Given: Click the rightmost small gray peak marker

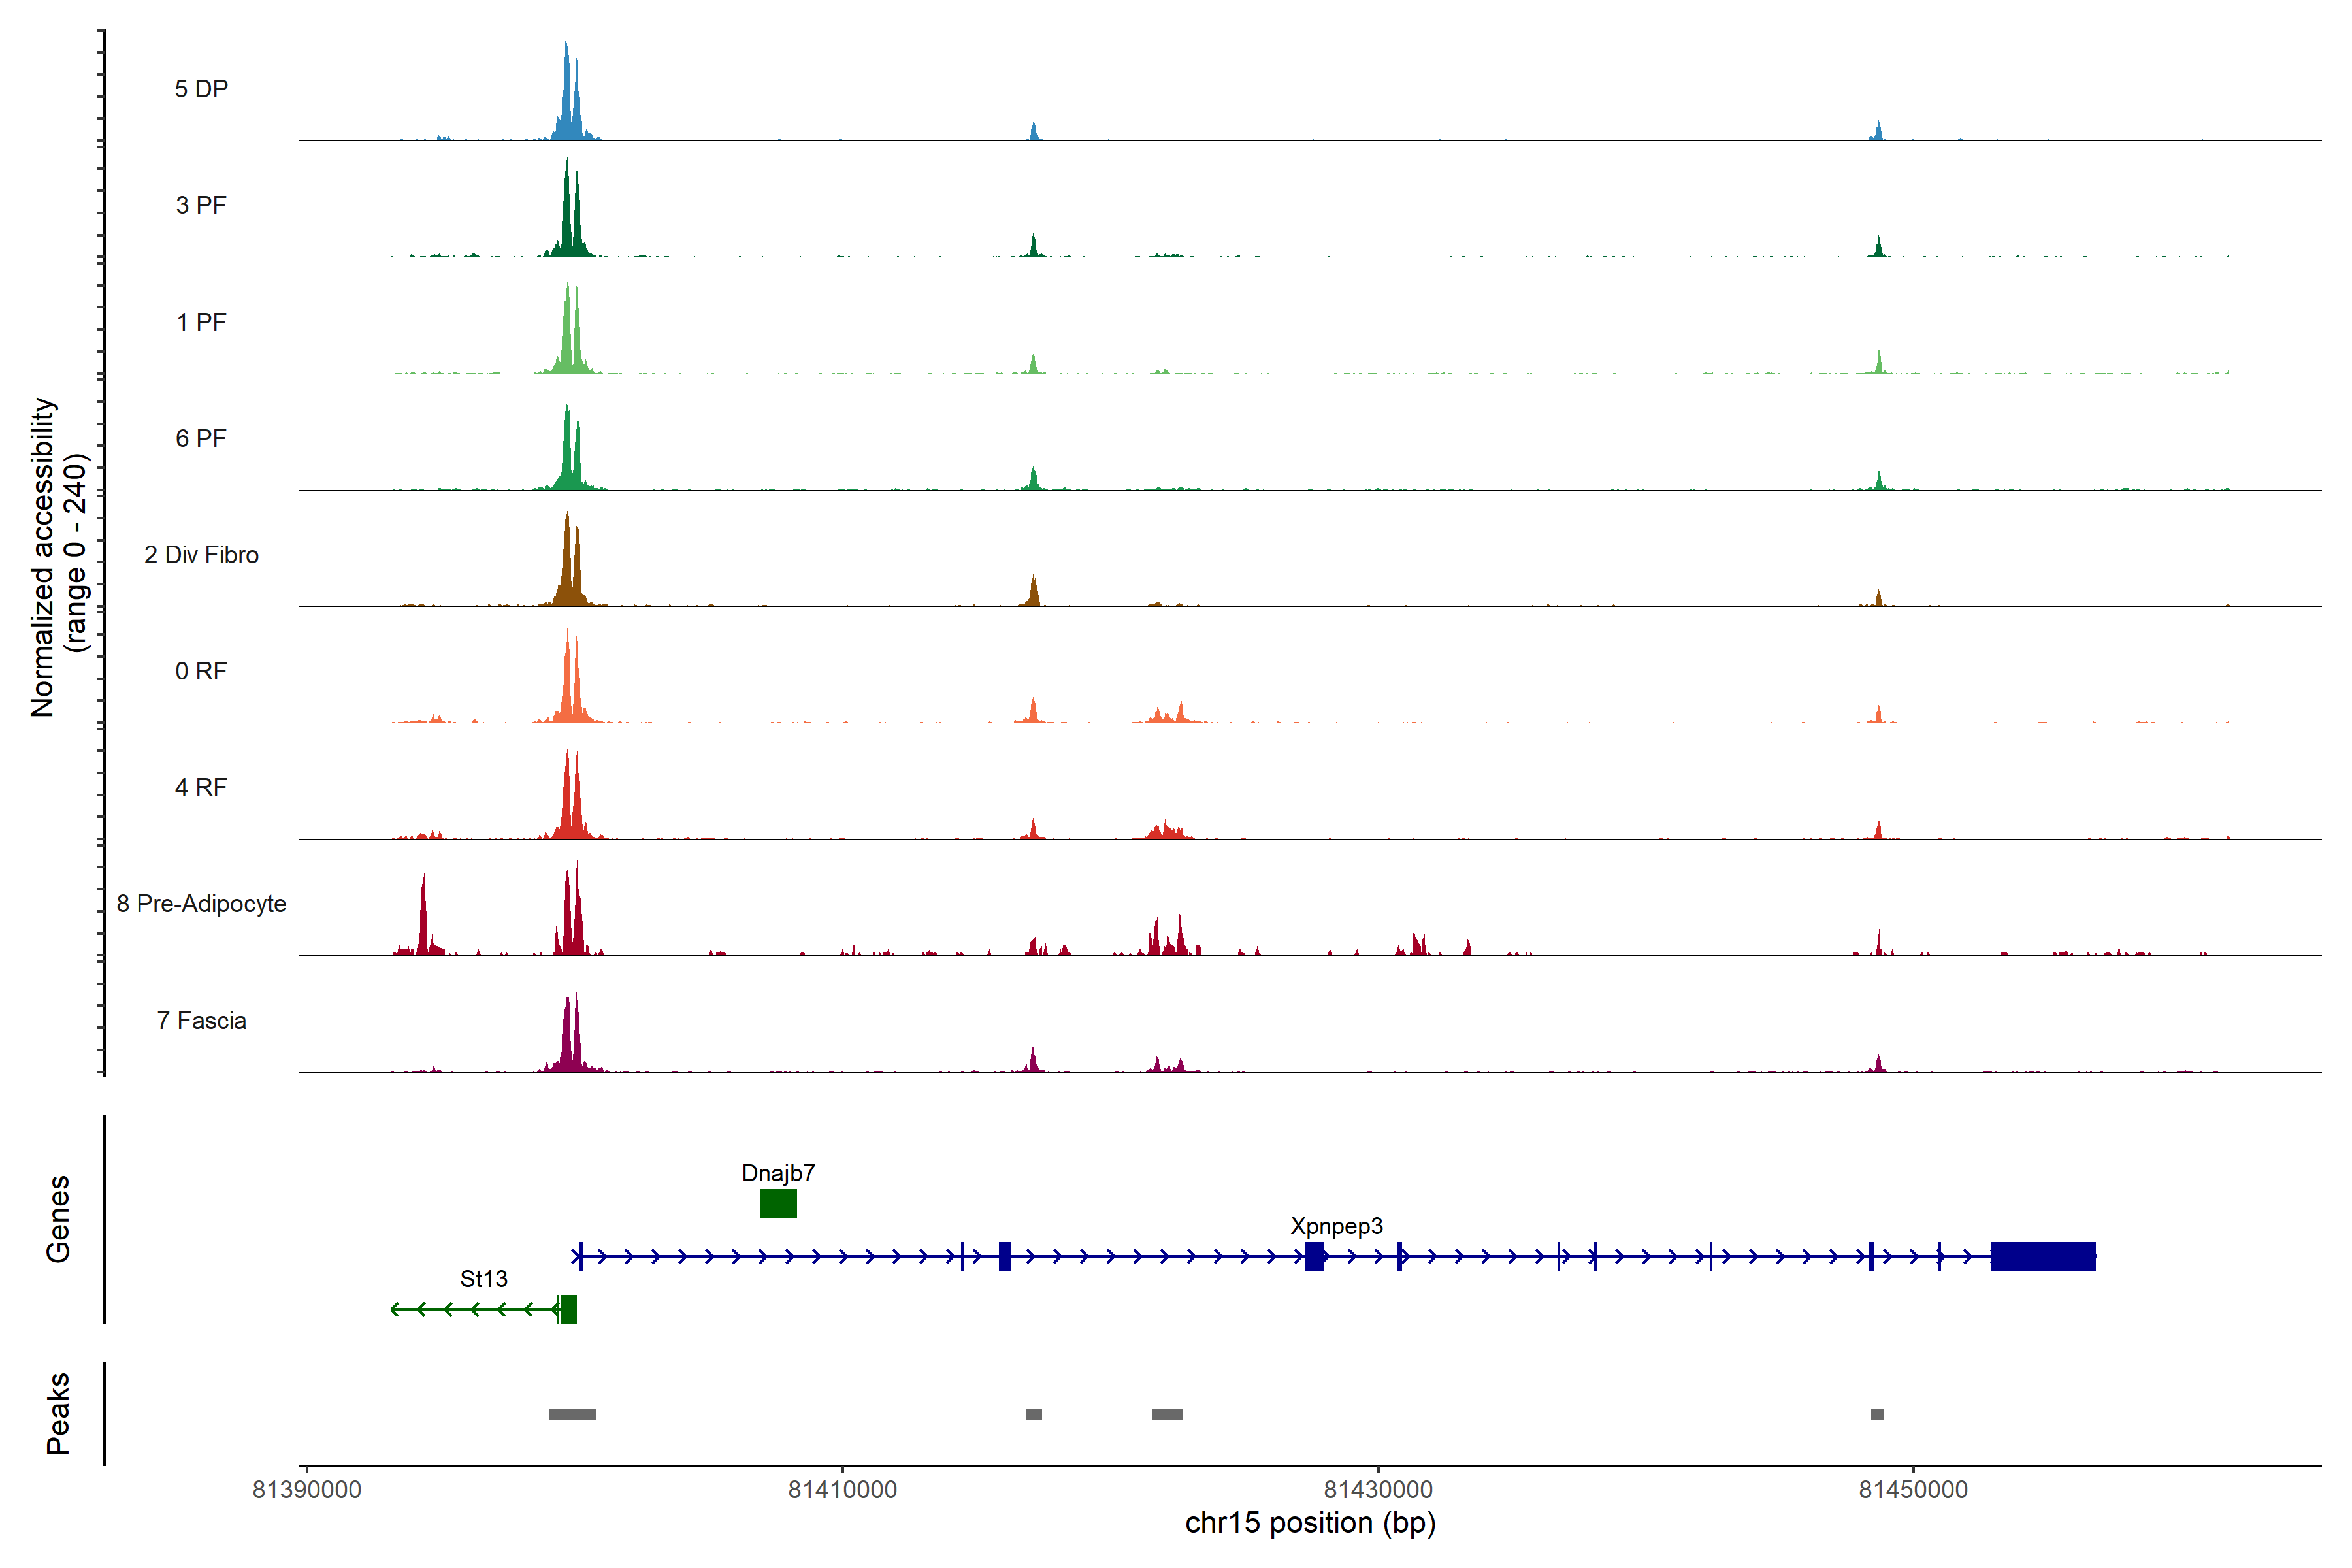Looking at the screenshot, I should (x=1877, y=1414).
